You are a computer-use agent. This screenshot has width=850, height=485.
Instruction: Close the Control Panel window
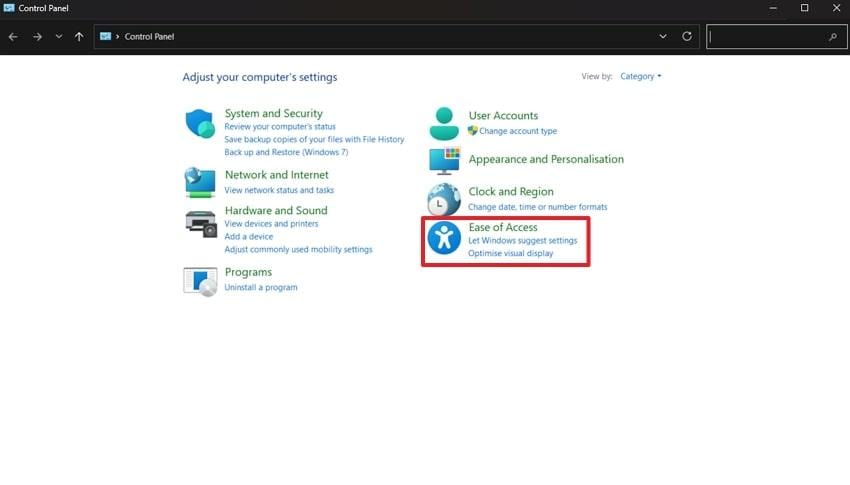[x=836, y=8]
